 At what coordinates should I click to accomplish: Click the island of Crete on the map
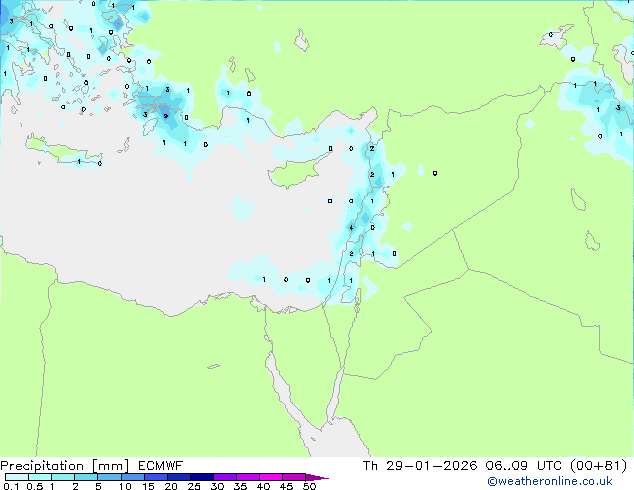click(61, 152)
